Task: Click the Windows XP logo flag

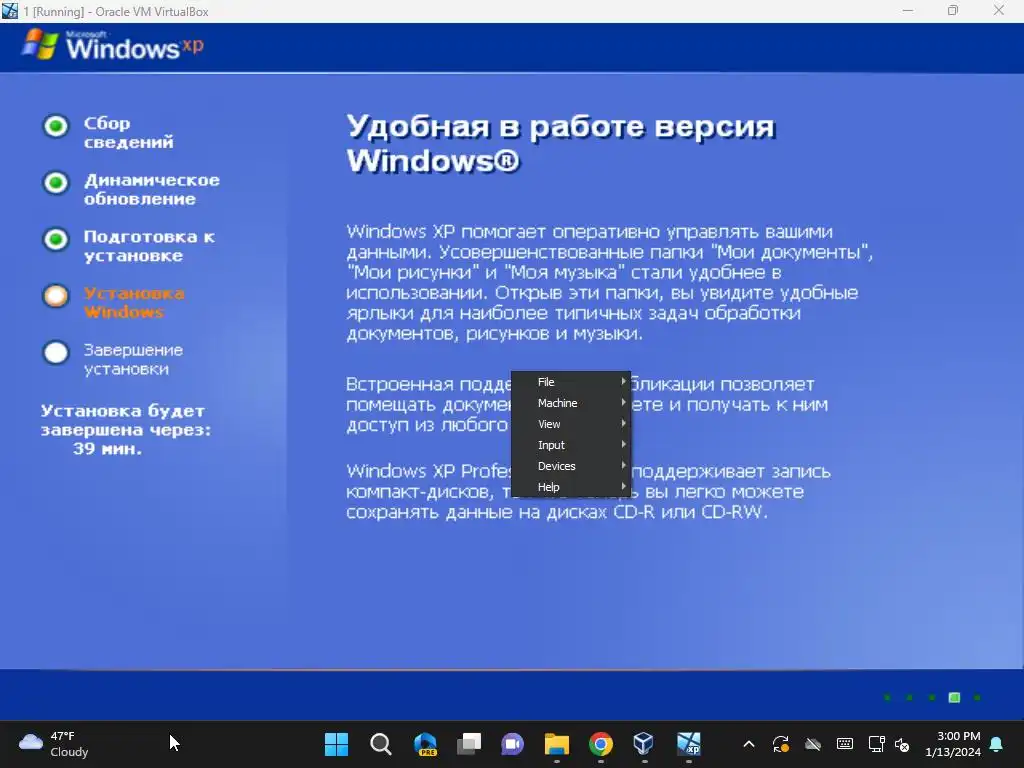Action: (x=40, y=44)
